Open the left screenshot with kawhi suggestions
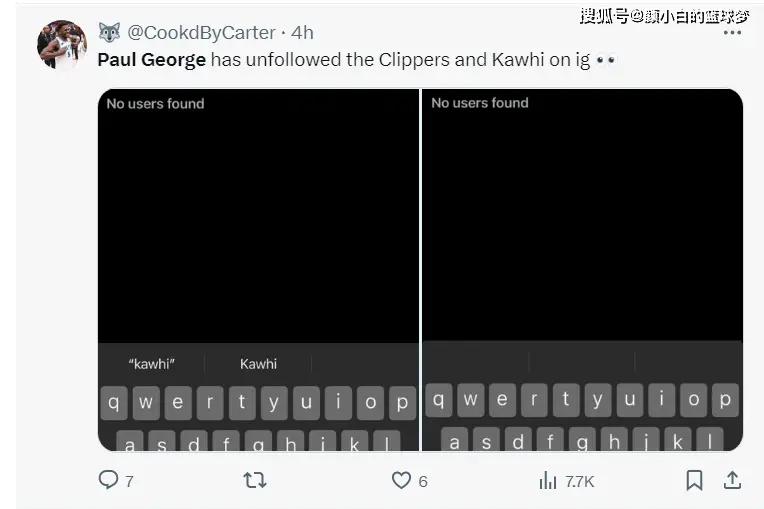 258,270
